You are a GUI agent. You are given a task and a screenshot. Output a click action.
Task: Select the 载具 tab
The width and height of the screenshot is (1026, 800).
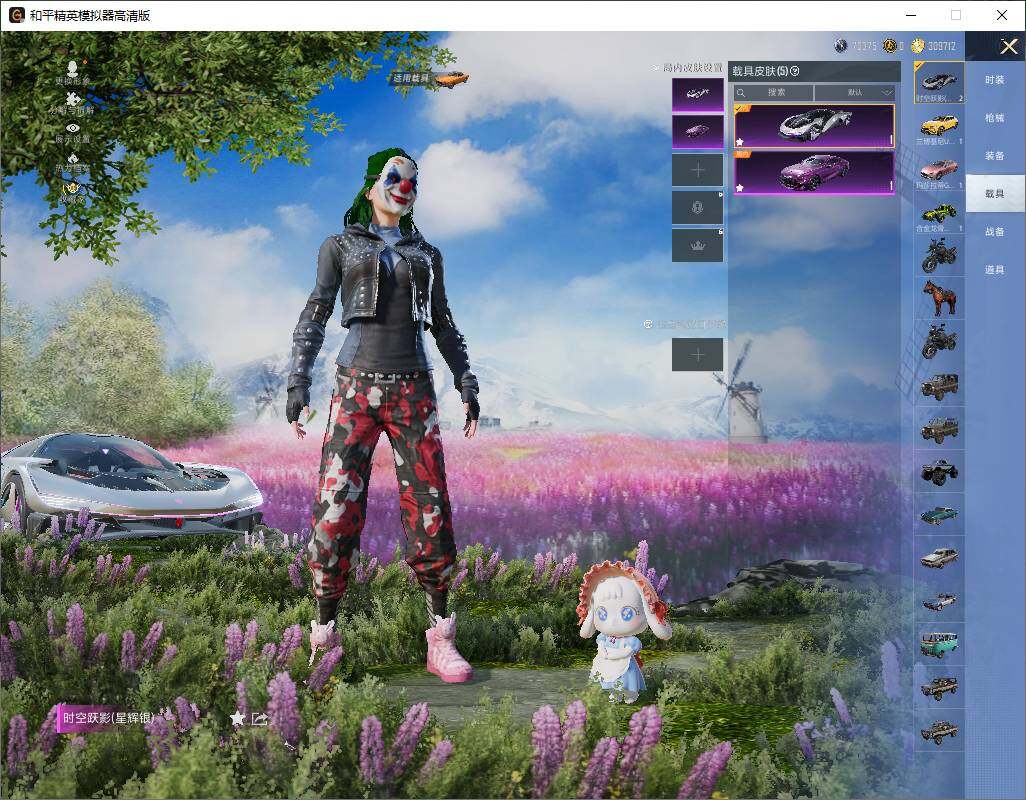coord(995,194)
